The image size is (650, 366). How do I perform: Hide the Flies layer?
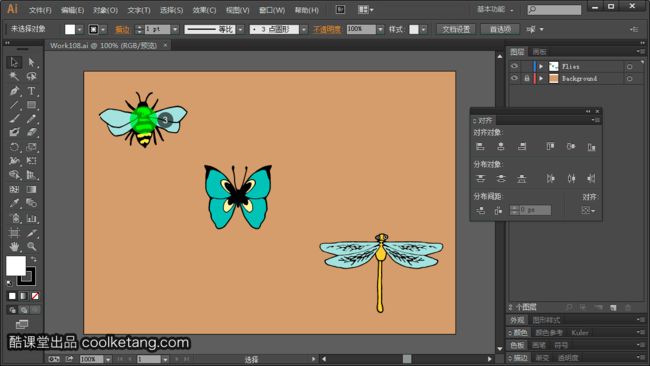point(514,66)
